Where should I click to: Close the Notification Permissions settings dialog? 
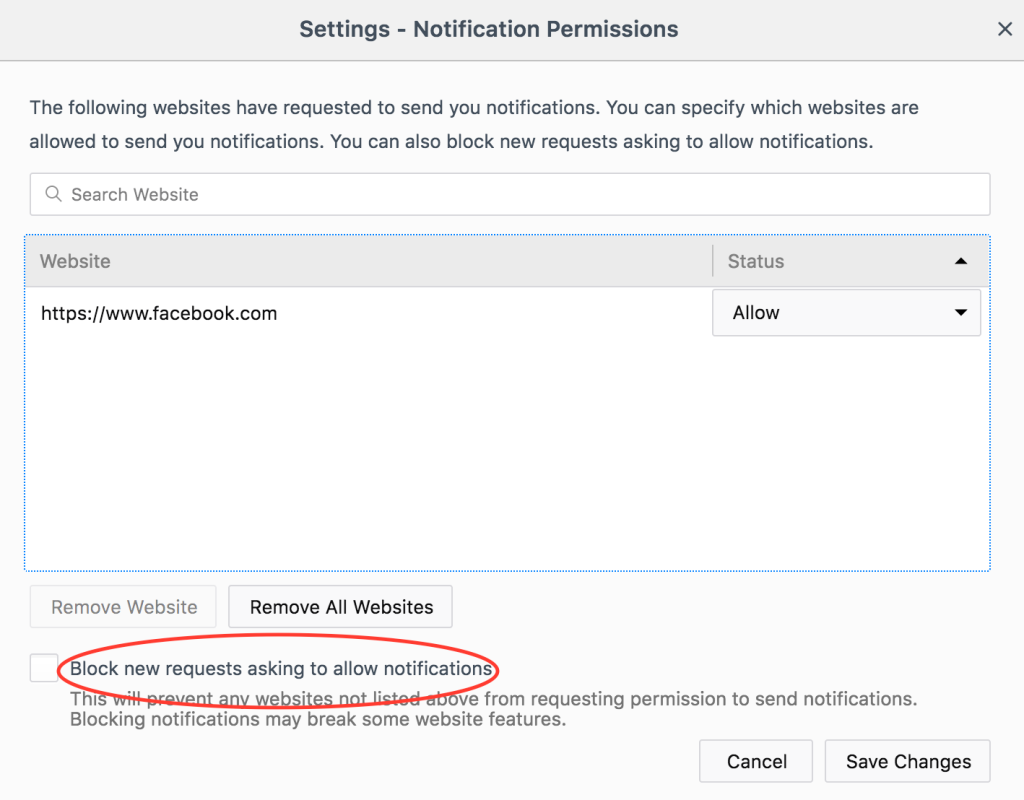click(1005, 29)
